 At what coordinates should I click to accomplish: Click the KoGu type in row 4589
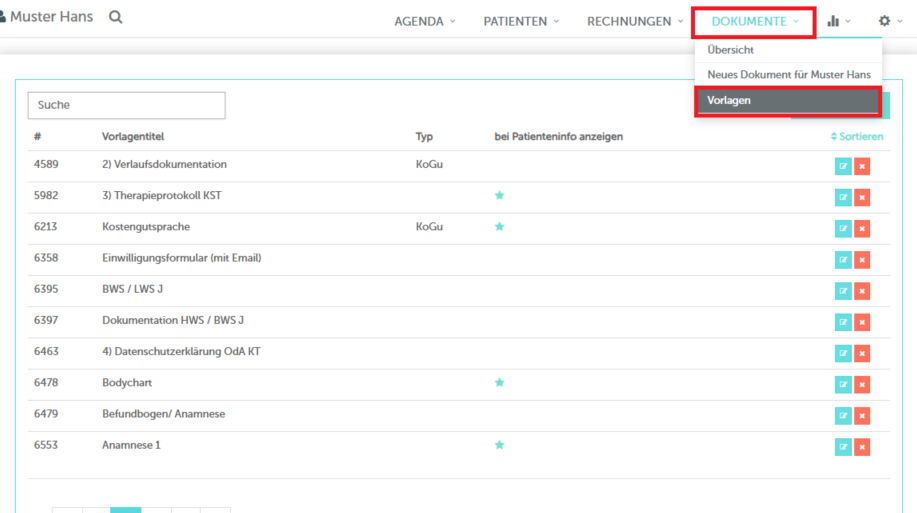[429, 164]
